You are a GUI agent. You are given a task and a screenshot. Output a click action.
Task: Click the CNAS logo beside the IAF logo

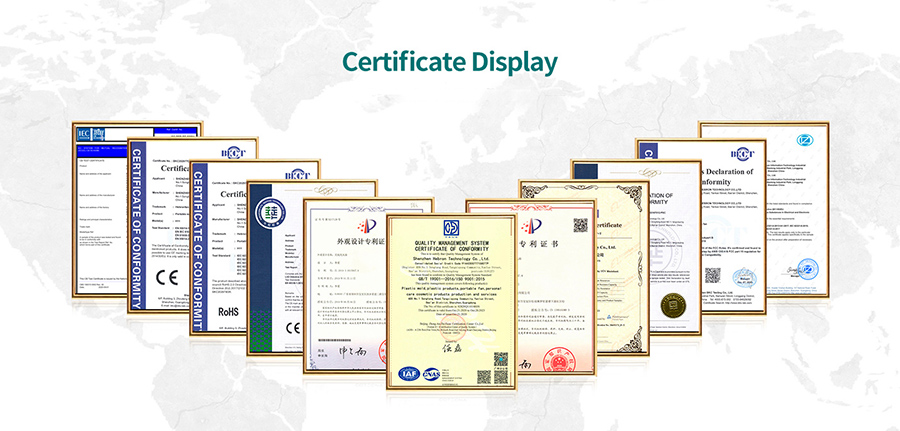pyautogui.click(x=431, y=374)
